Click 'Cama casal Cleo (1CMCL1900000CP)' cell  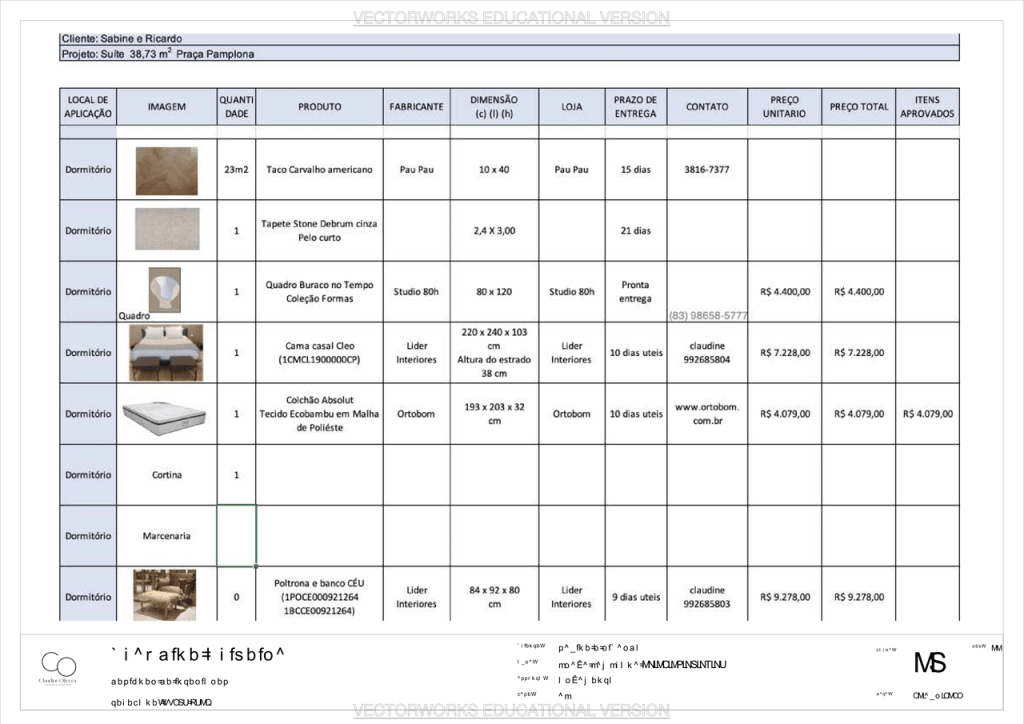click(319, 353)
